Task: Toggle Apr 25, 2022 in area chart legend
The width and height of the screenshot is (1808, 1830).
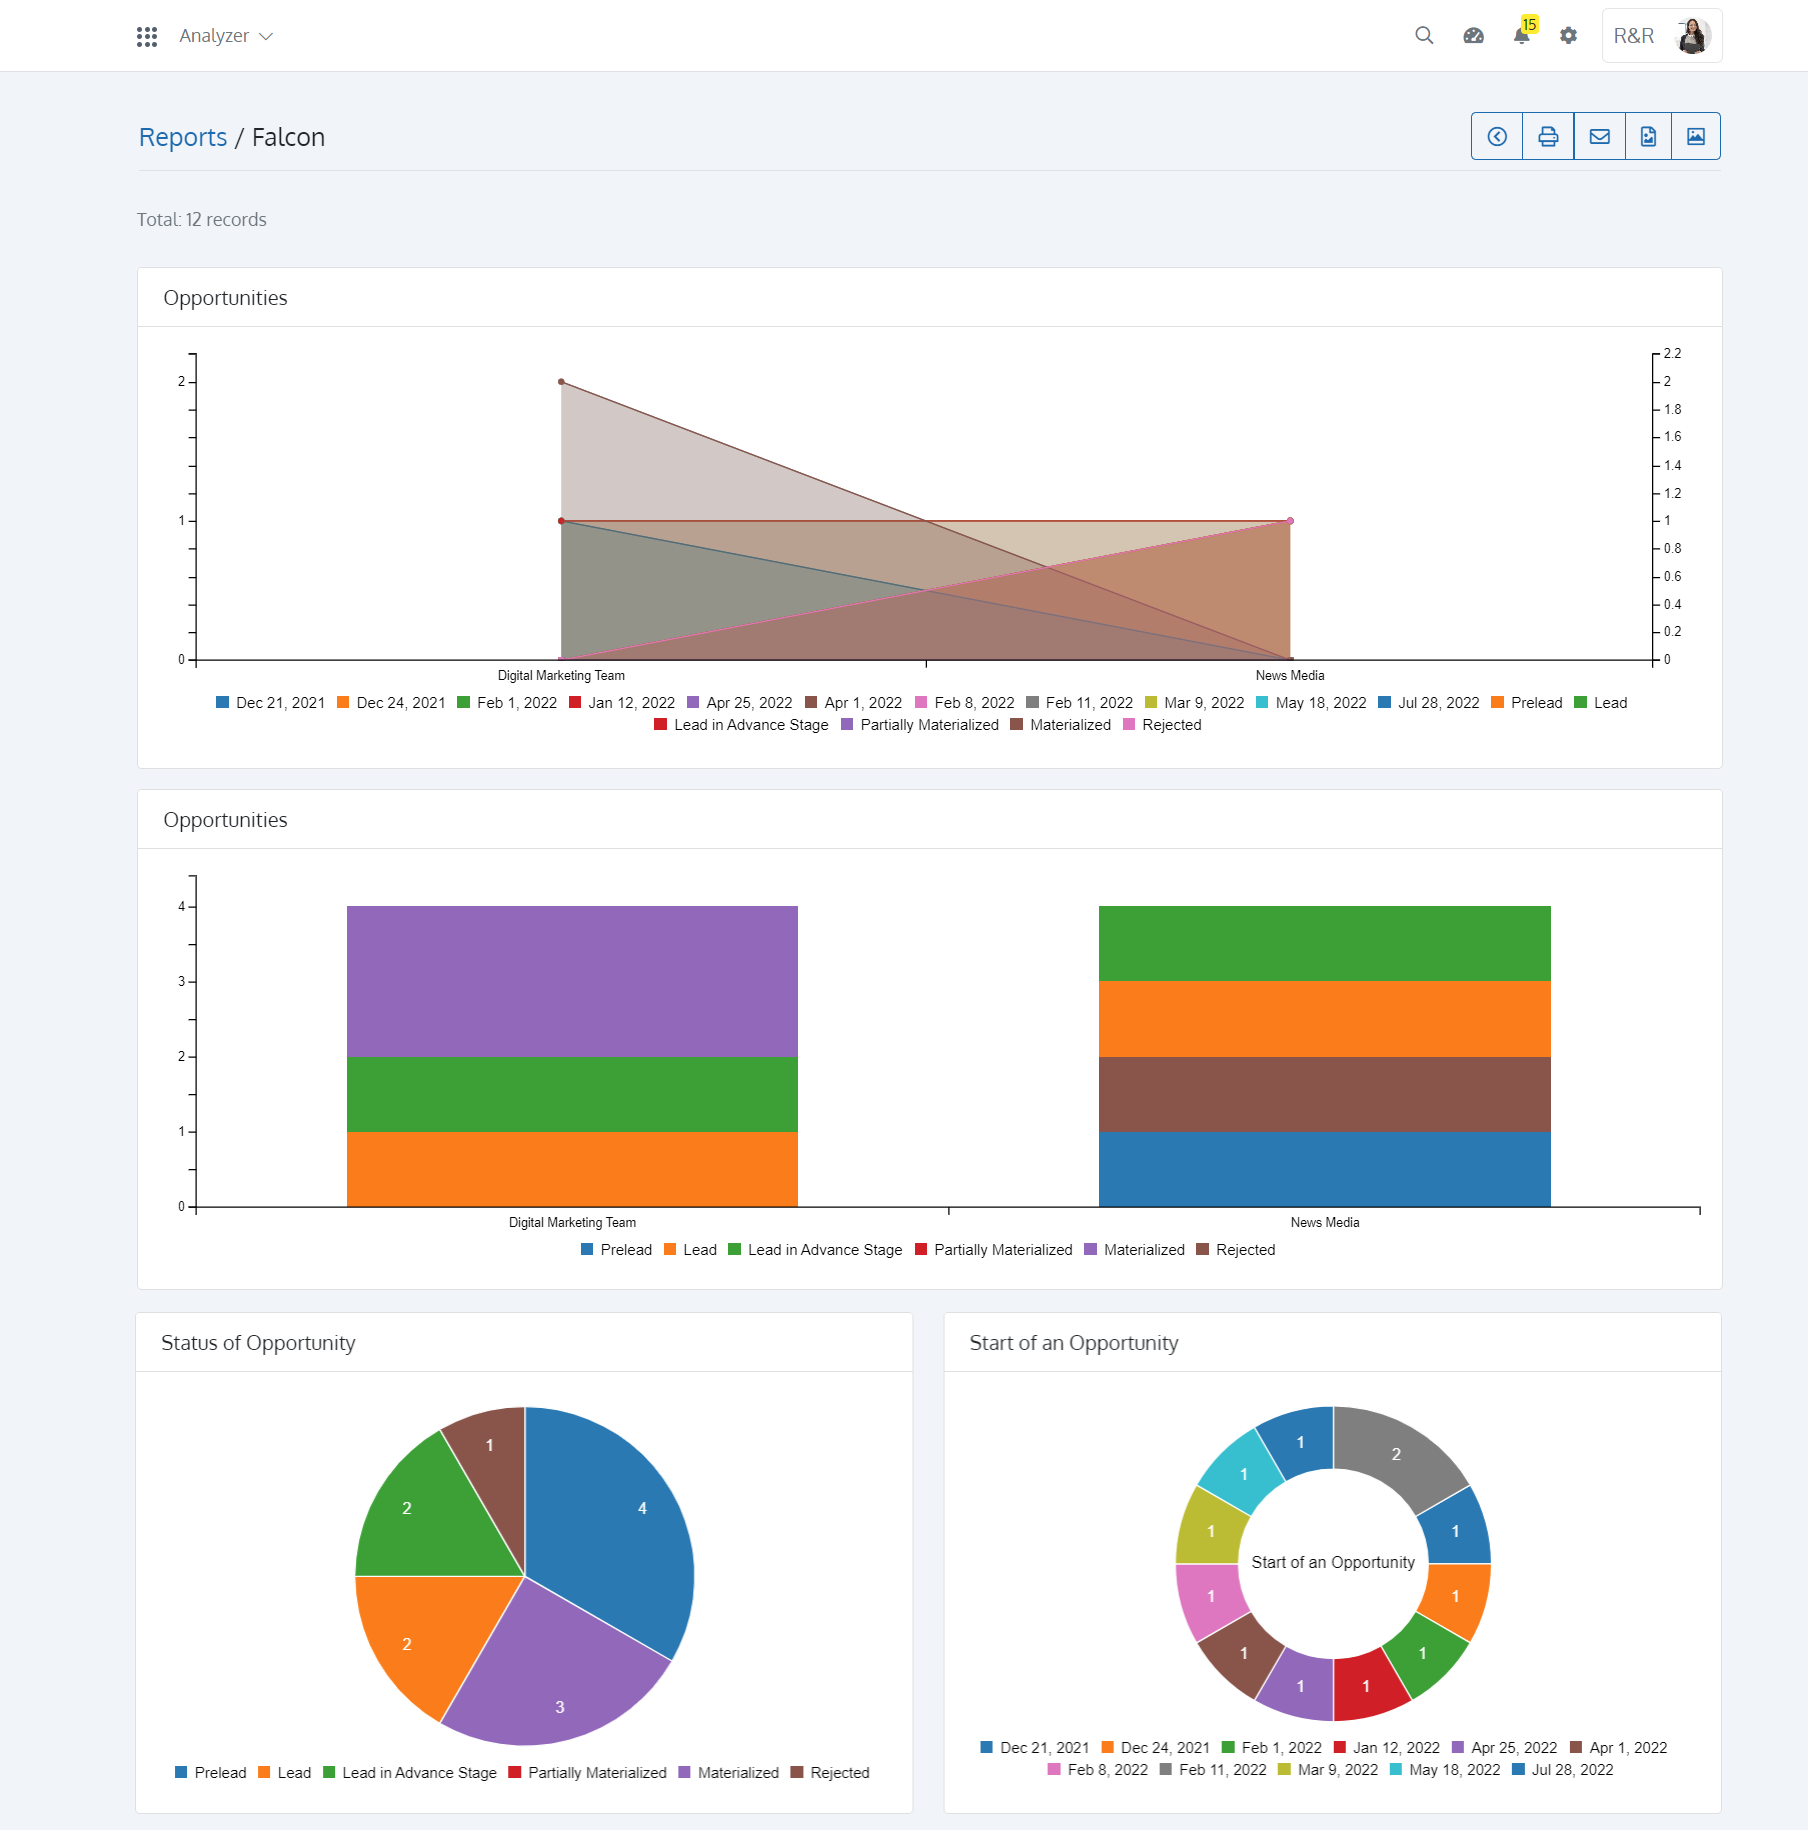Action: [740, 703]
